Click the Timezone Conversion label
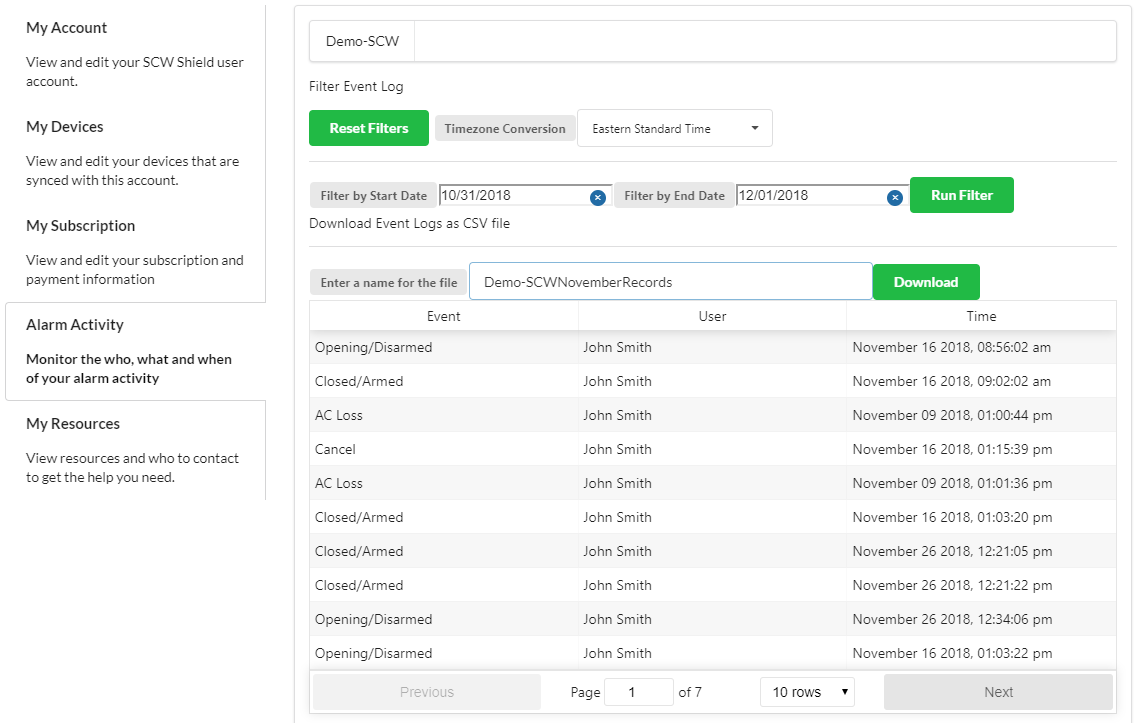This screenshot has height=723, width=1142. [x=505, y=129]
